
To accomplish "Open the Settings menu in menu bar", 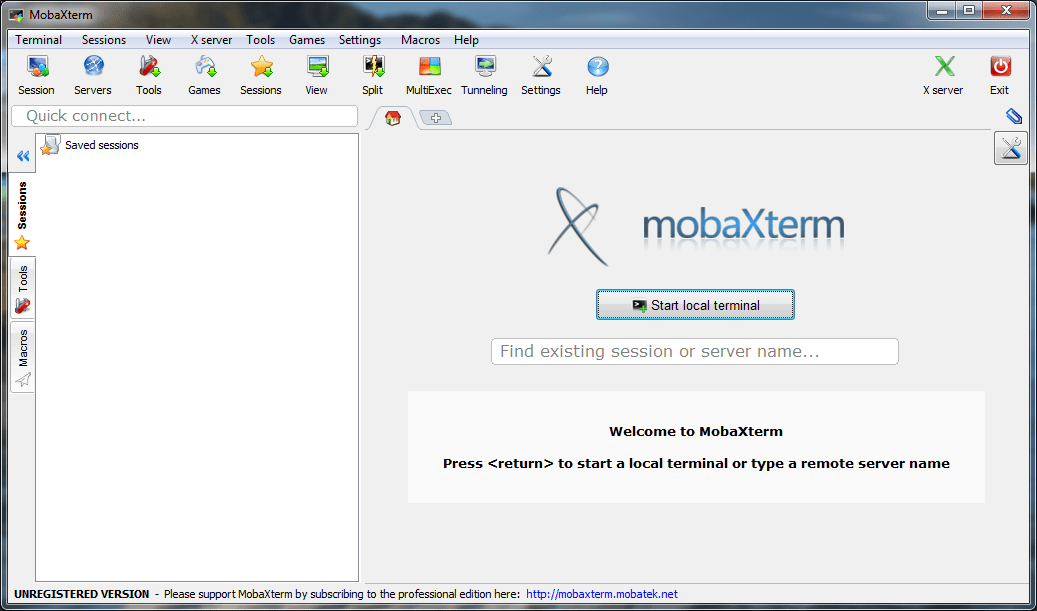I will click(360, 40).
